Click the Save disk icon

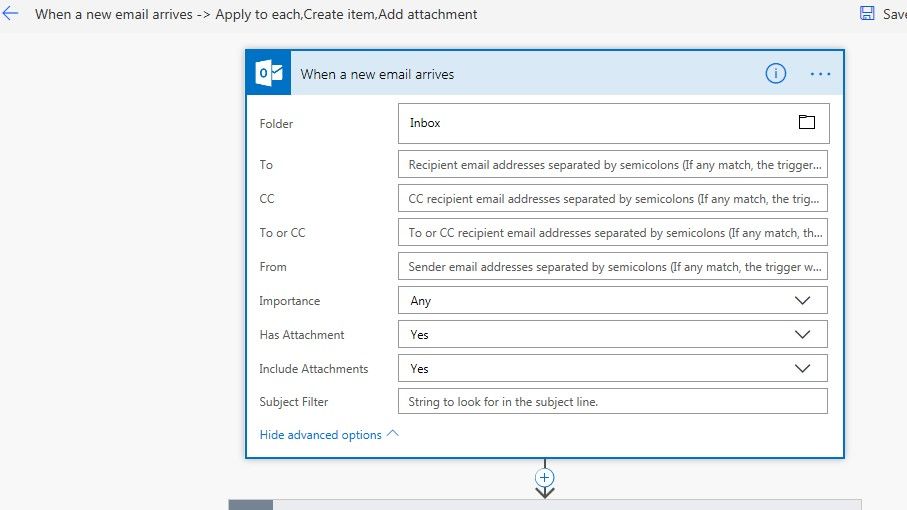(x=867, y=14)
